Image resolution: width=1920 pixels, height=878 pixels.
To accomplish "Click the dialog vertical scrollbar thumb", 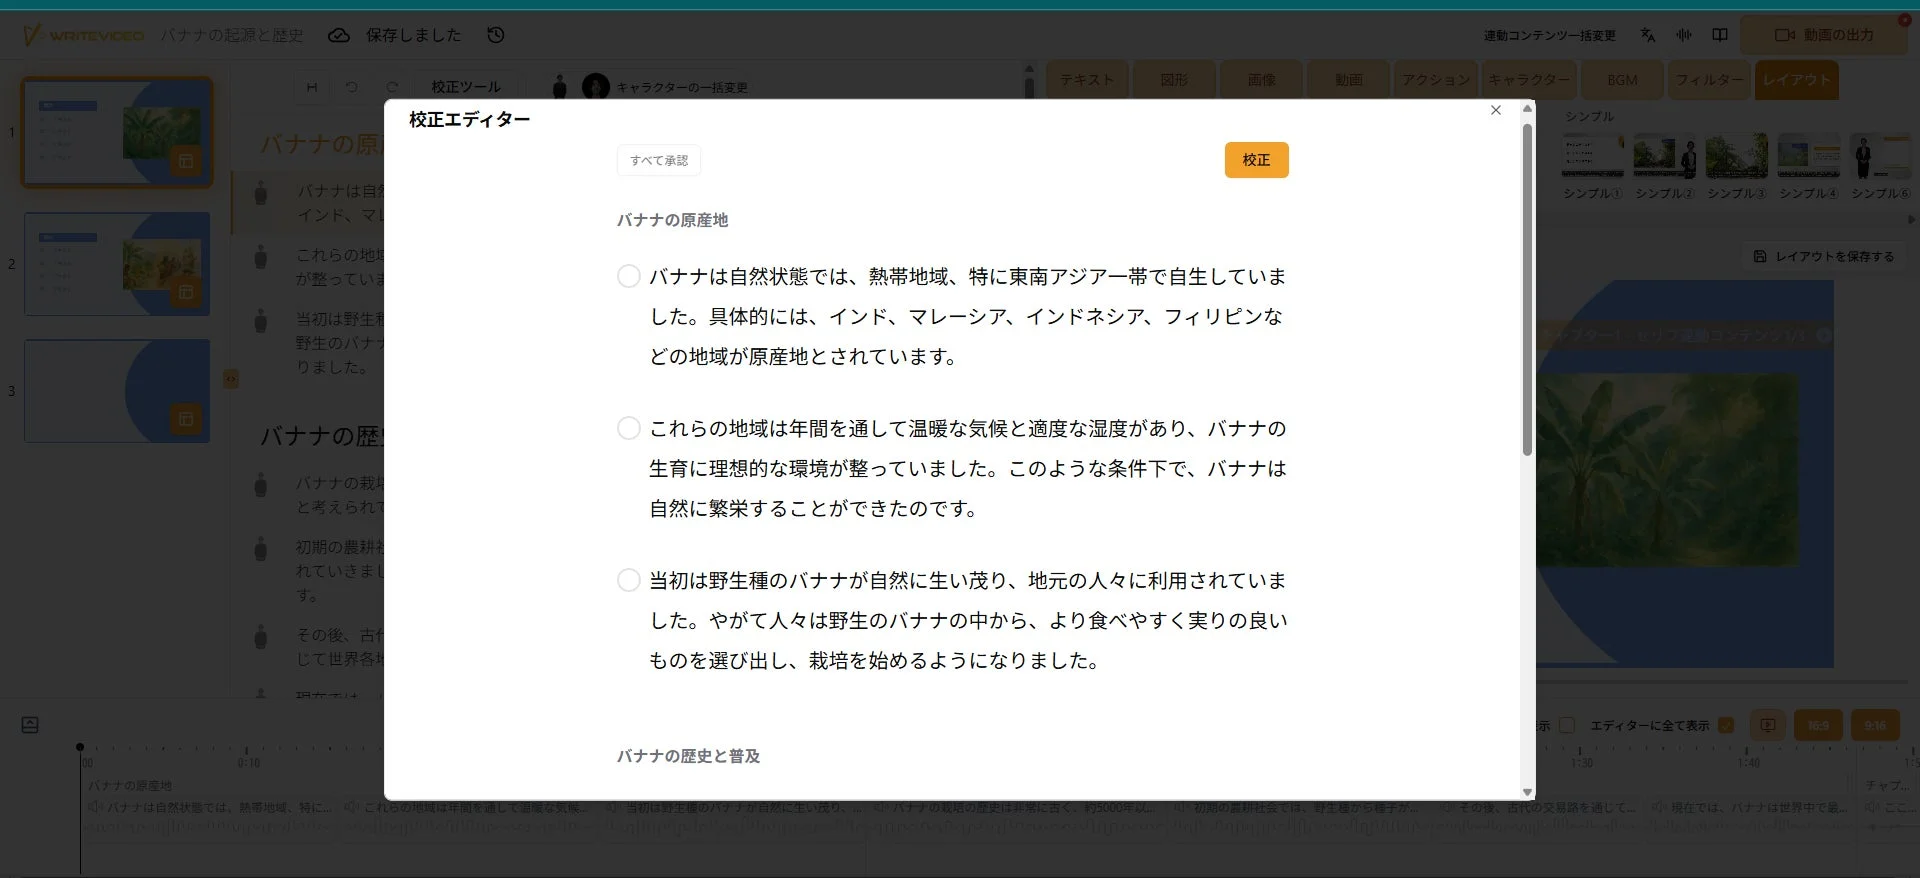I will (x=1527, y=290).
